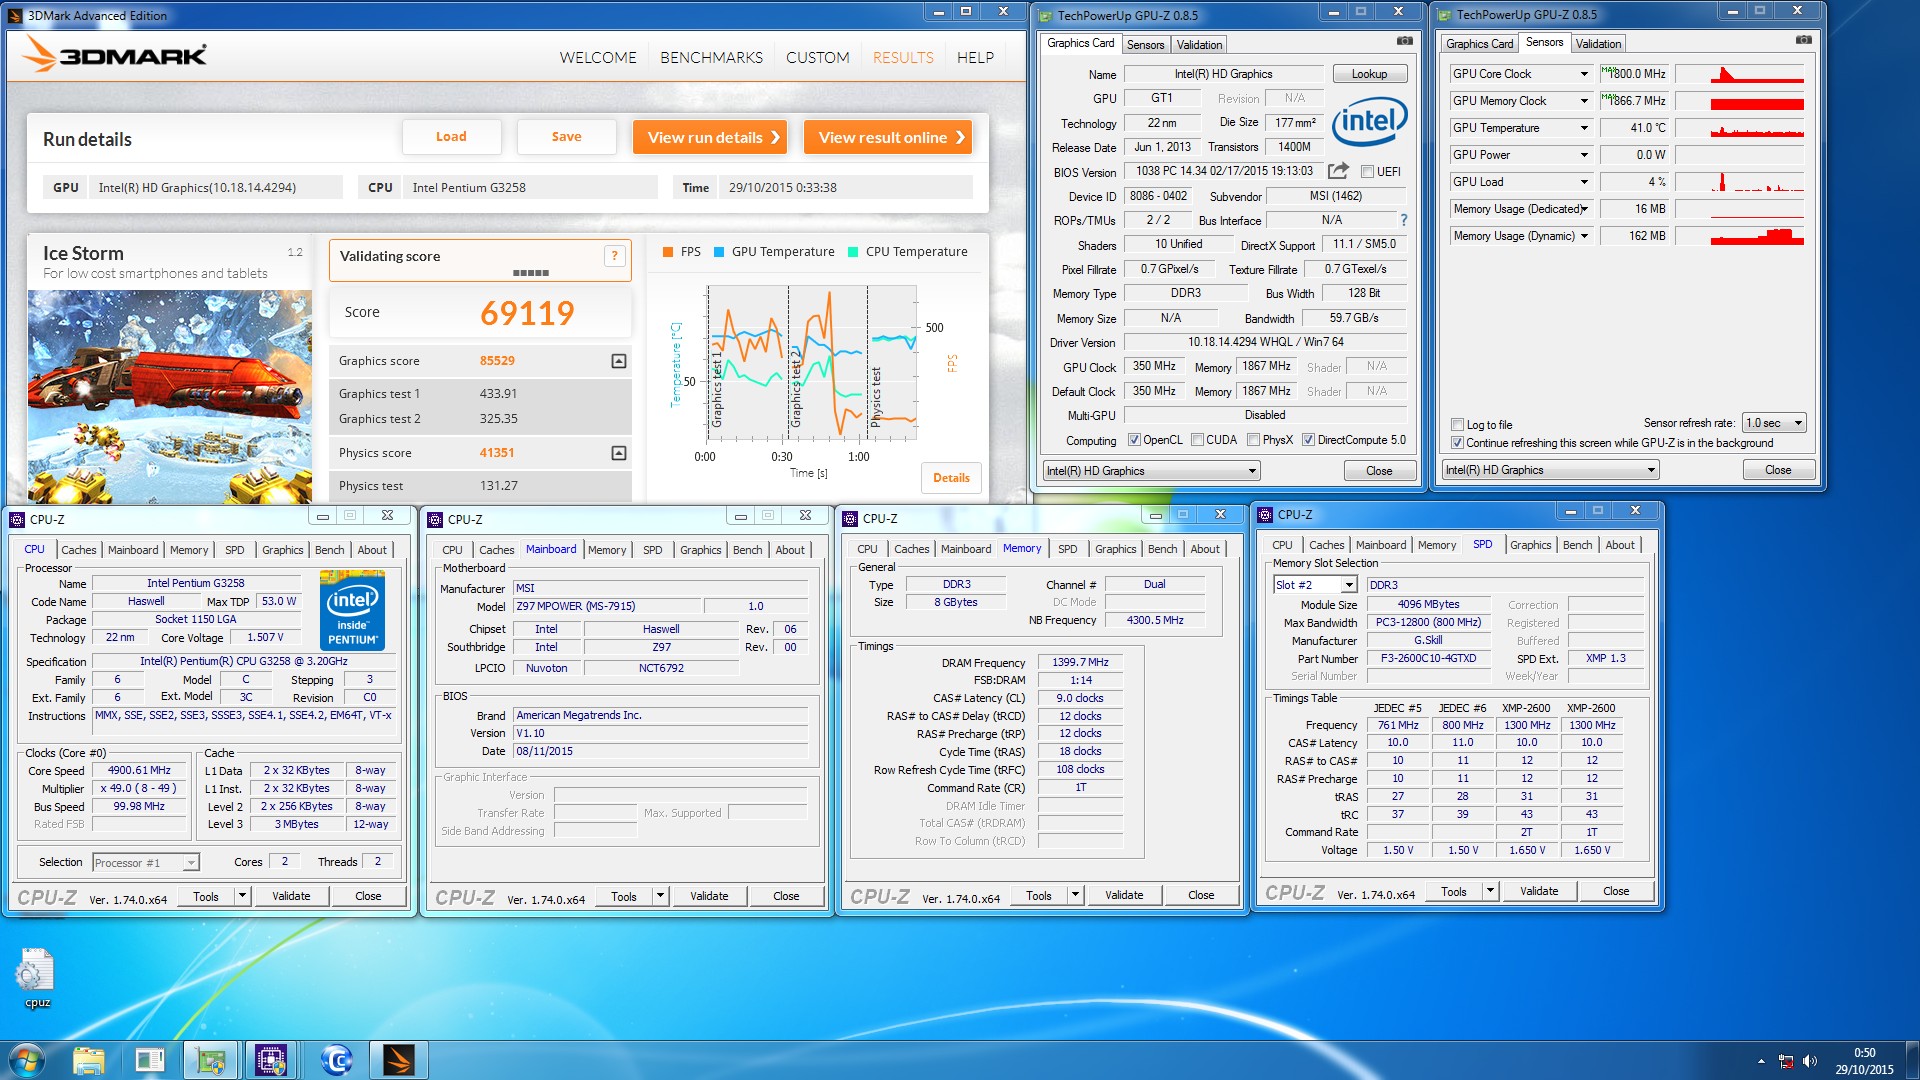Switch to Sensors tab in GPU-Z Graphics Card window
1920x1080 pixels.
pos(1145,45)
